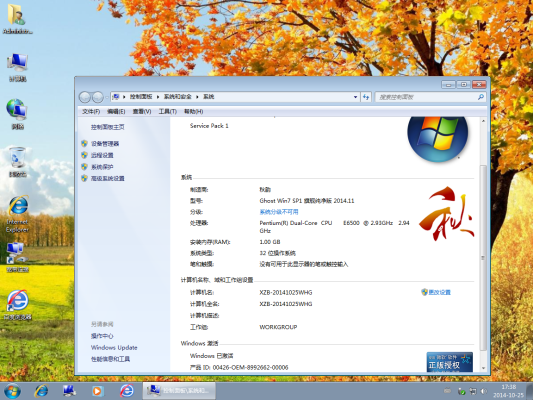Screen dimensions: 533x400
Task: Open the 查看(V) menu
Action: coord(142,111)
